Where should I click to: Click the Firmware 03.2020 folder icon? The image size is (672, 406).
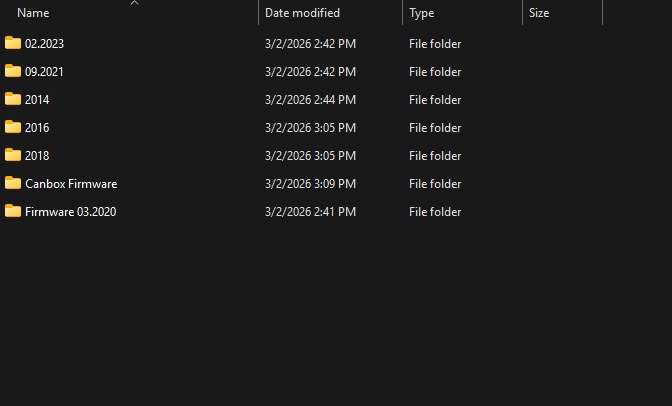coord(13,211)
